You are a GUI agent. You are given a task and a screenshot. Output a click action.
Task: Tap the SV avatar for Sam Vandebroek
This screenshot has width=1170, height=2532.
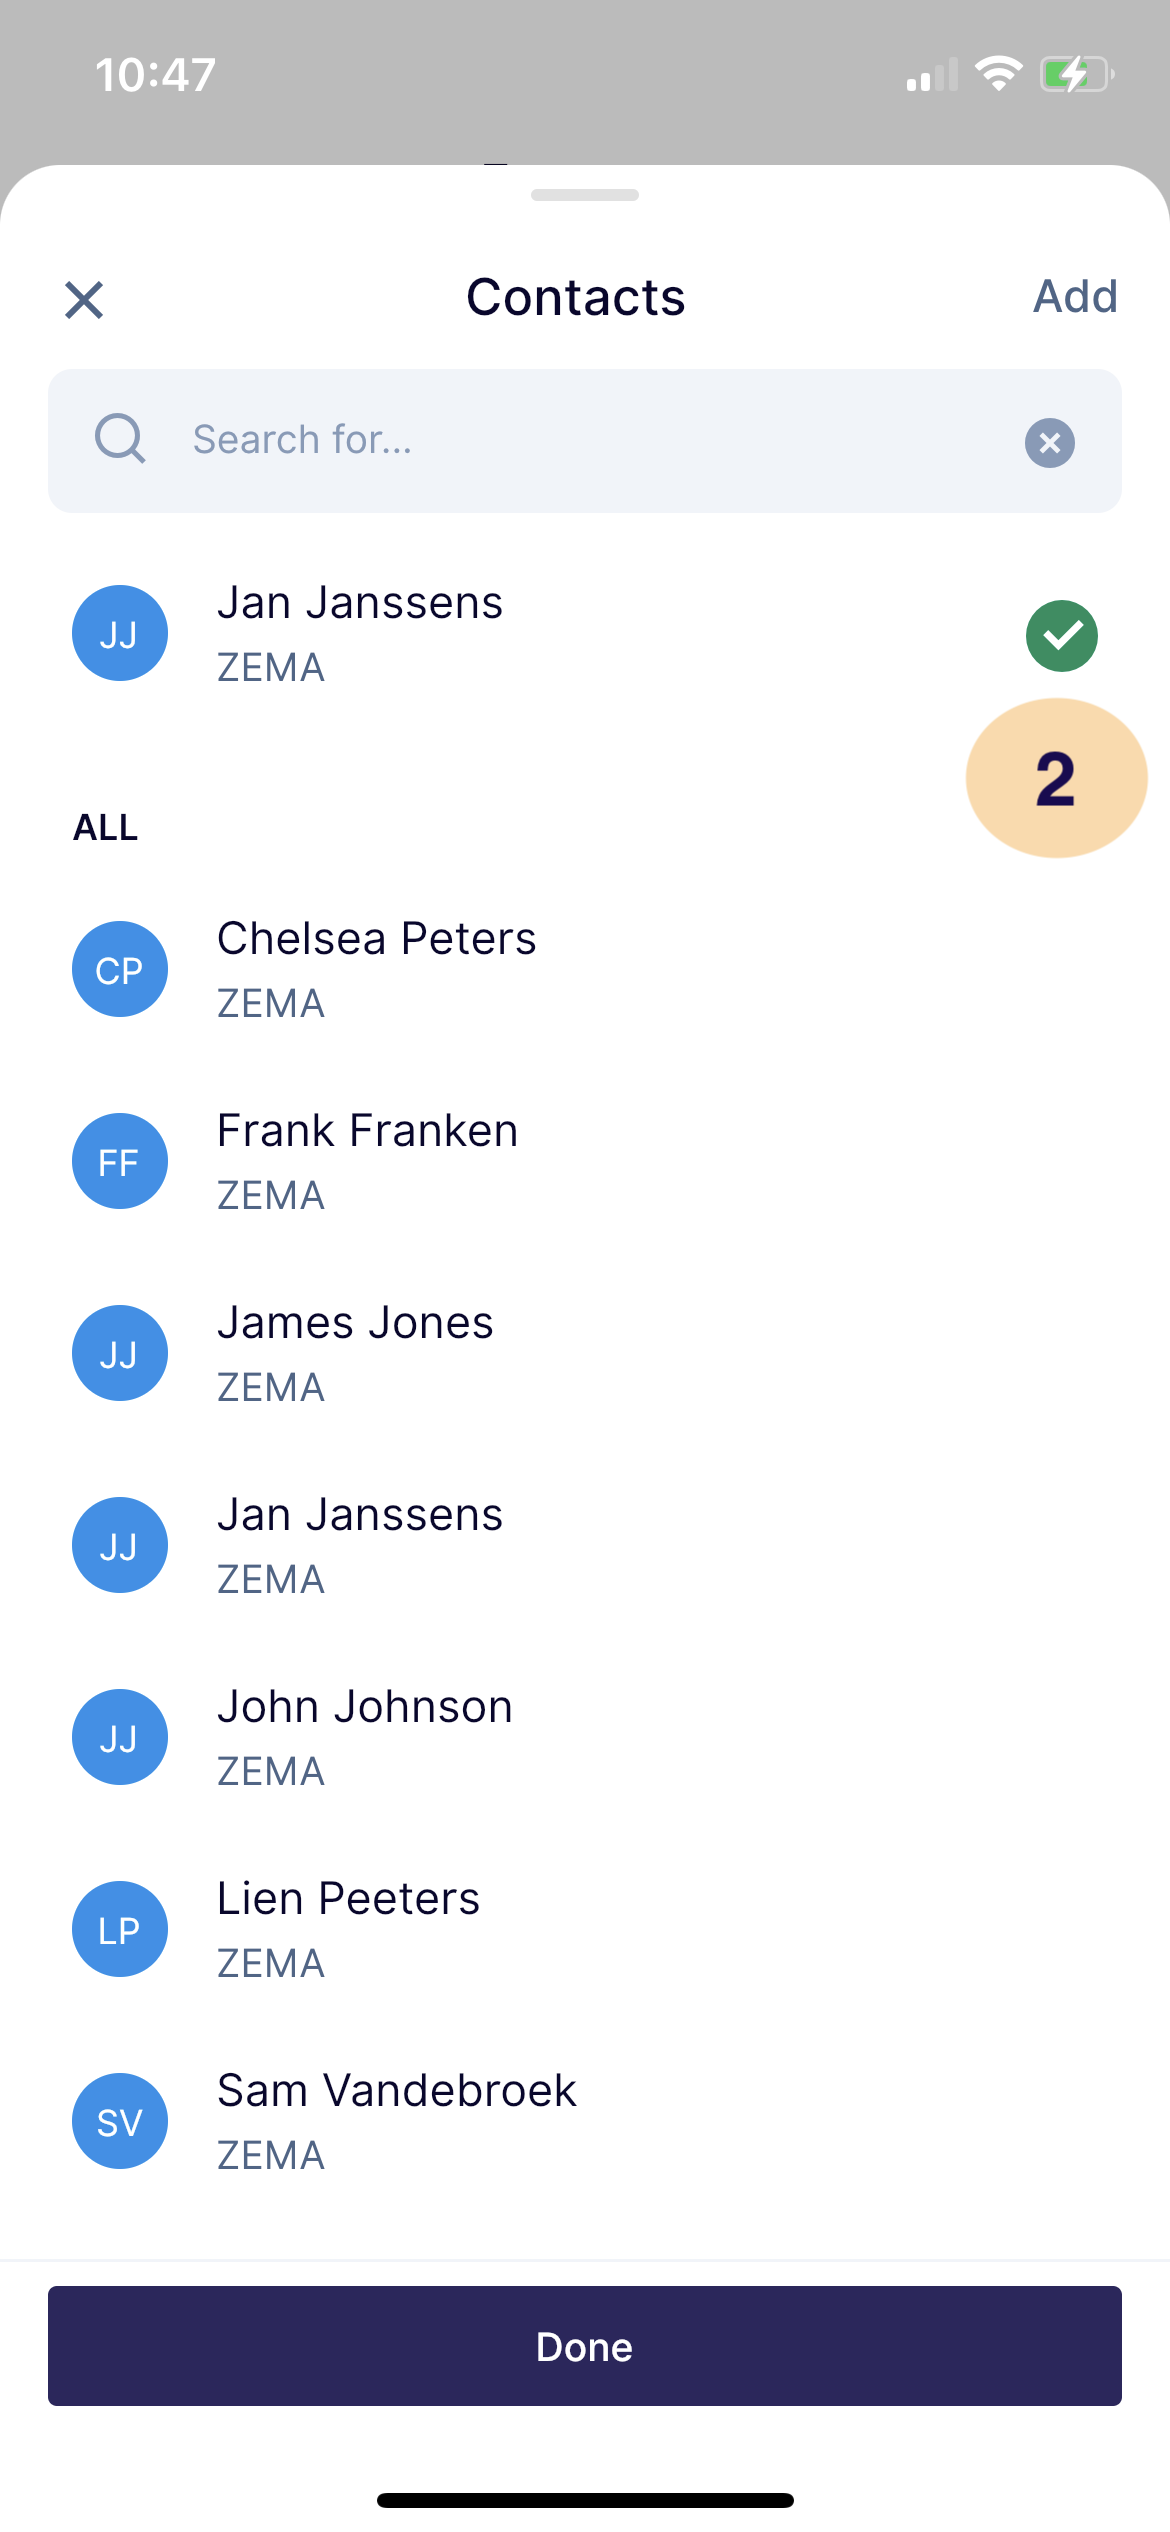coord(120,2121)
